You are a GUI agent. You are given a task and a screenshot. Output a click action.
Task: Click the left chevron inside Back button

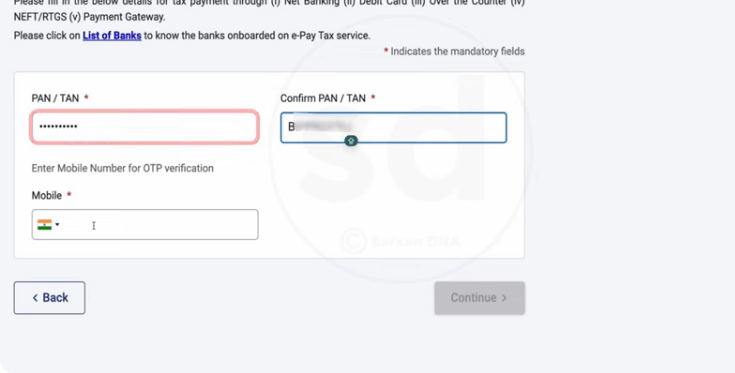coord(35,298)
